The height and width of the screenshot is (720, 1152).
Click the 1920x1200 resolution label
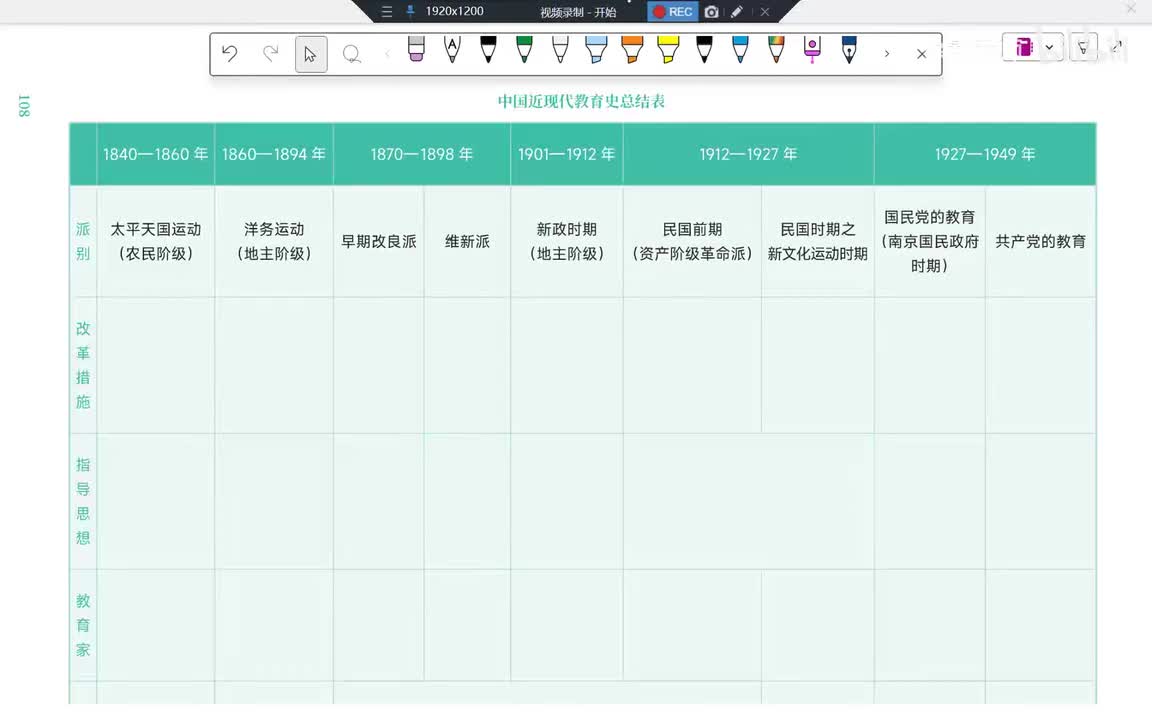pos(455,11)
